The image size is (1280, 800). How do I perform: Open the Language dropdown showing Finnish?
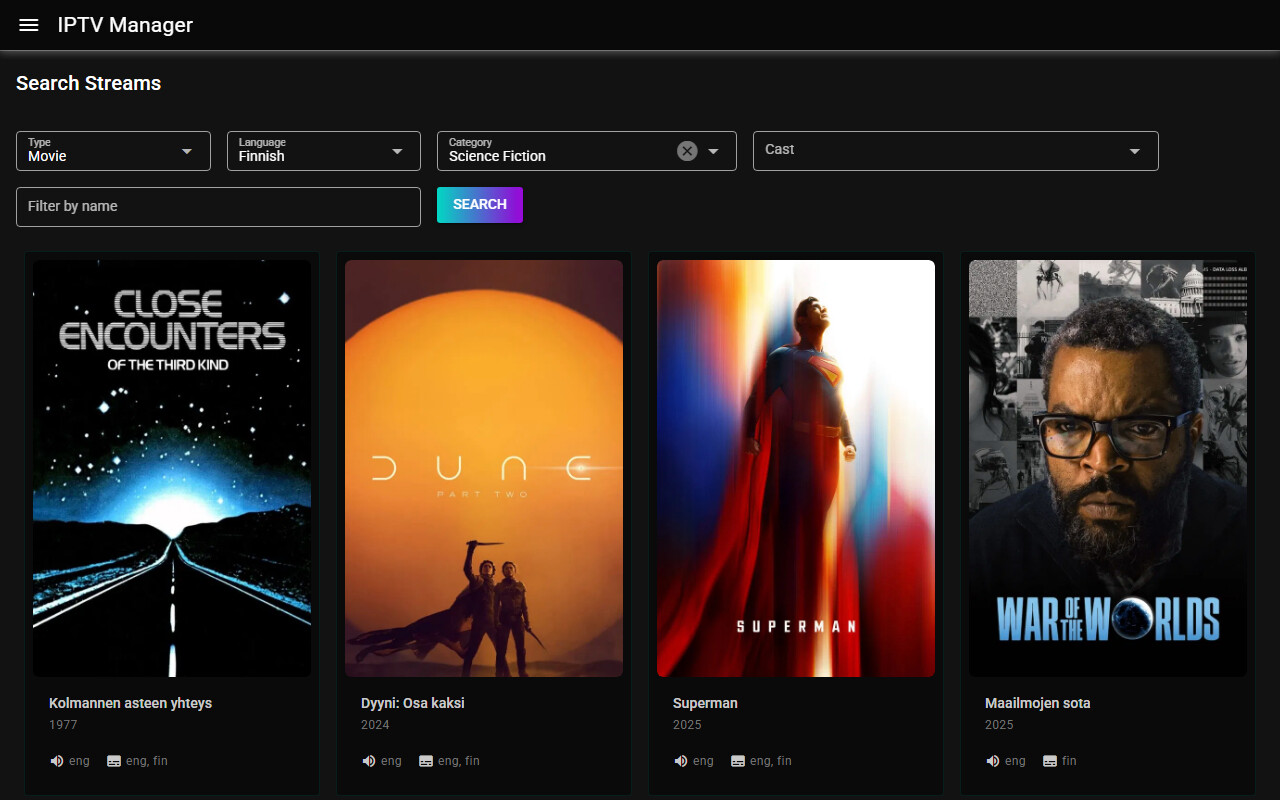(324, 151)
